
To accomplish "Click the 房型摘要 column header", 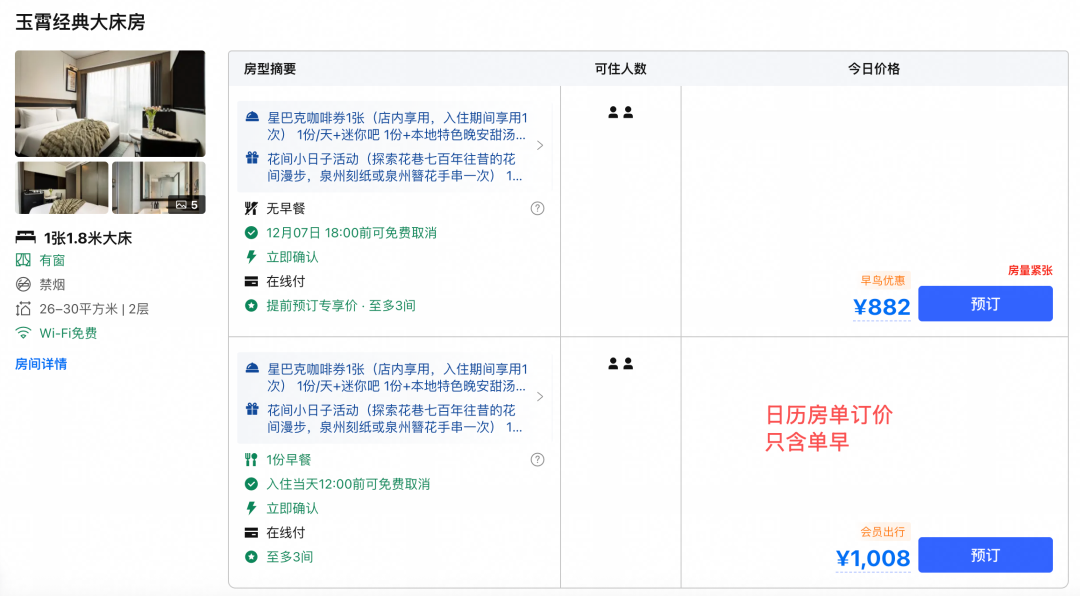I will click(x=270, y=69).
